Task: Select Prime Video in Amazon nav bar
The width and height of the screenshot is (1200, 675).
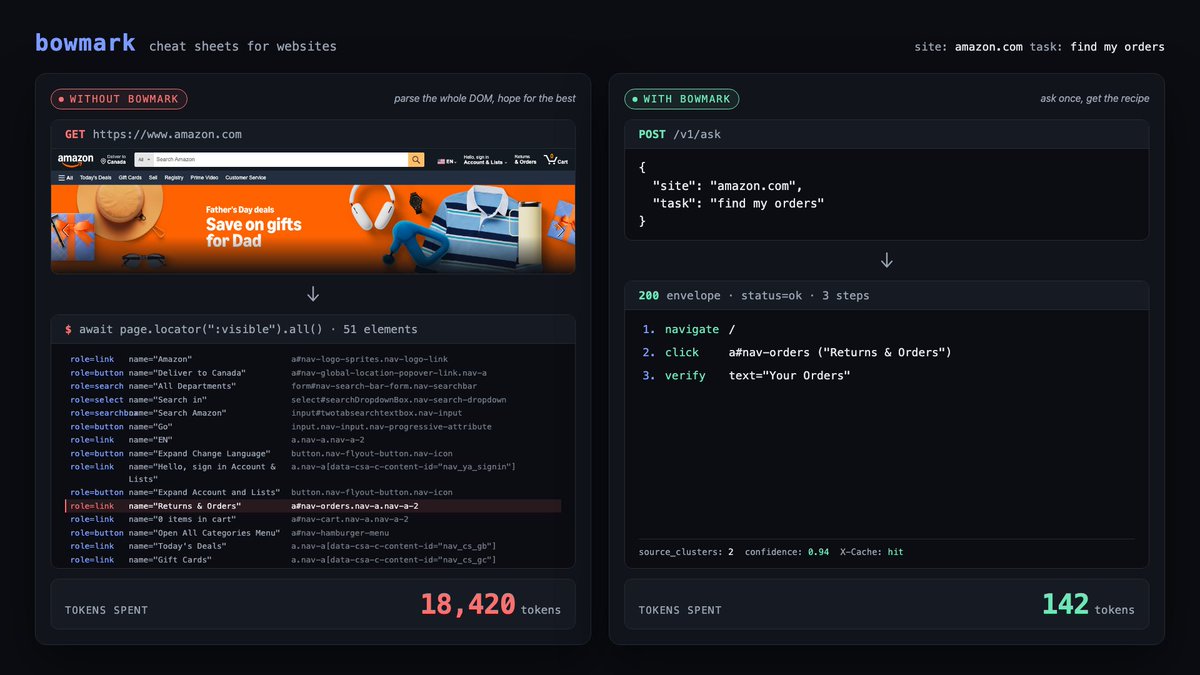Action: [x=204, y=177]
